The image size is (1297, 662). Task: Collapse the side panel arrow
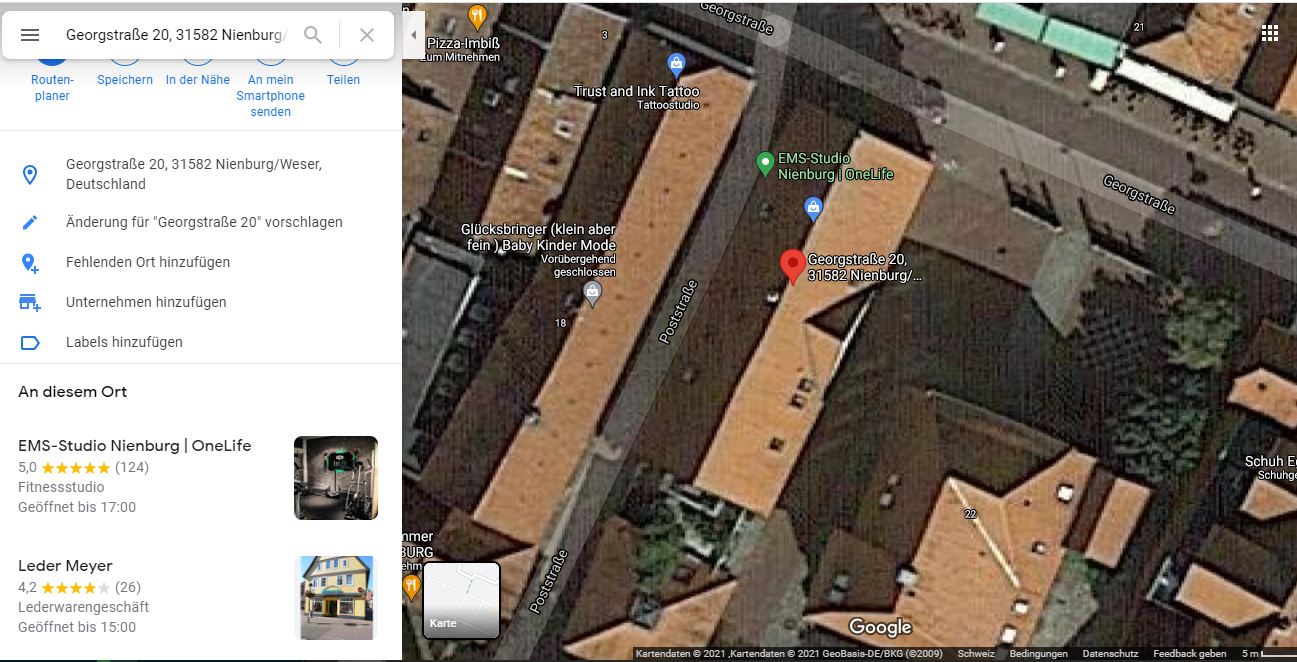point(414,35)
